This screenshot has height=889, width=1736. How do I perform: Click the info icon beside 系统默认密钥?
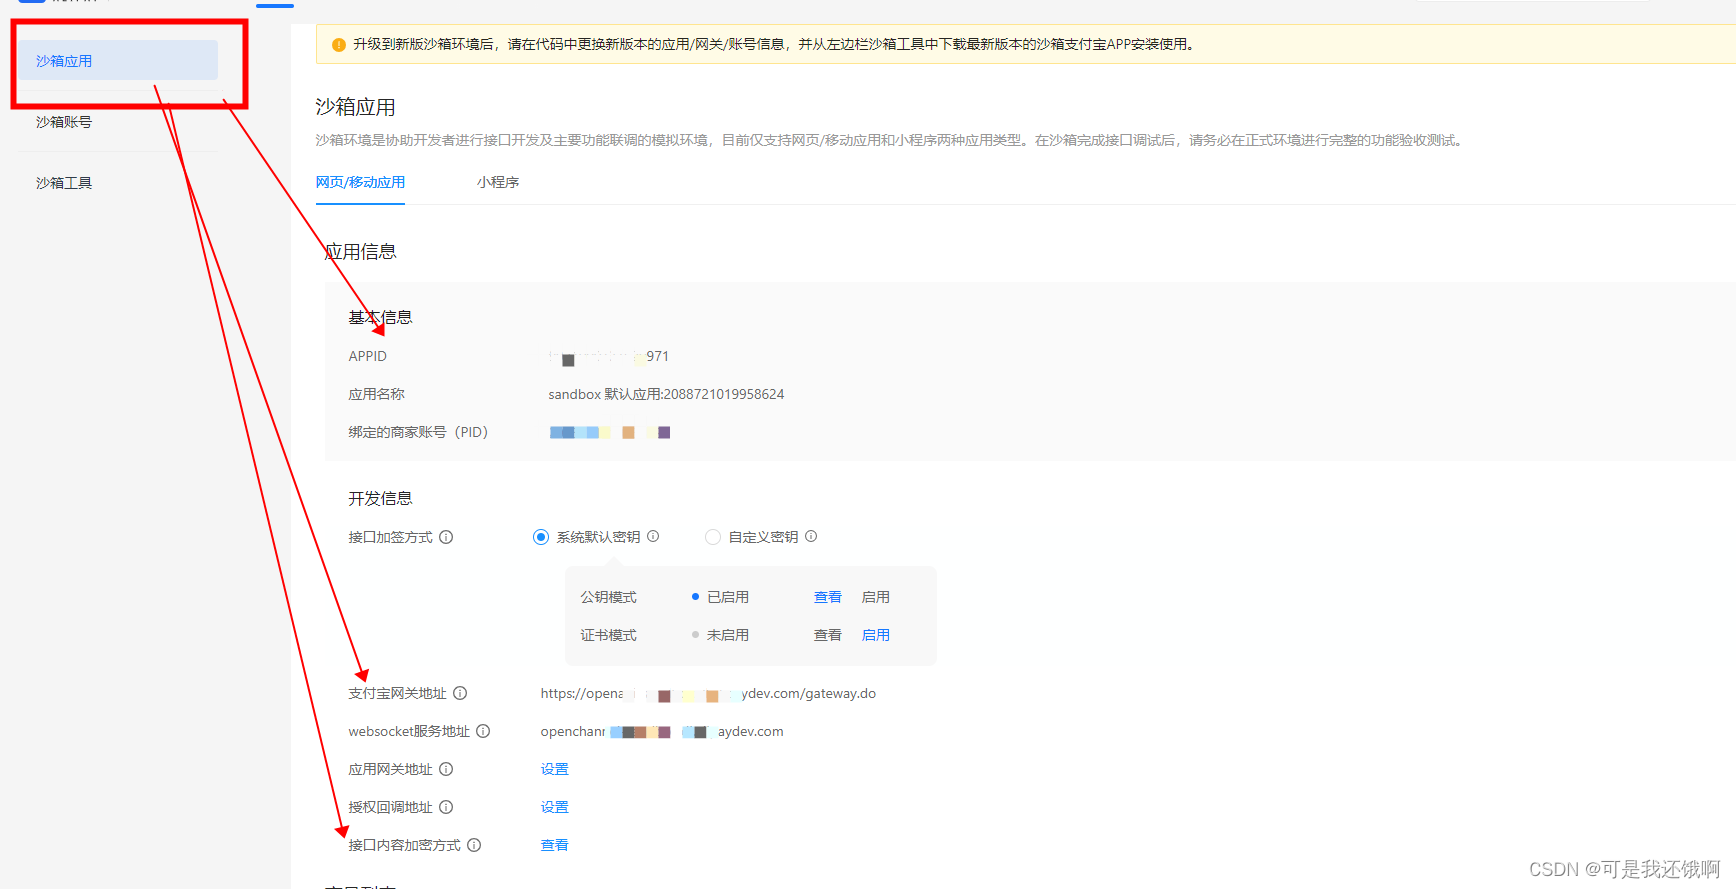point(653,536)
